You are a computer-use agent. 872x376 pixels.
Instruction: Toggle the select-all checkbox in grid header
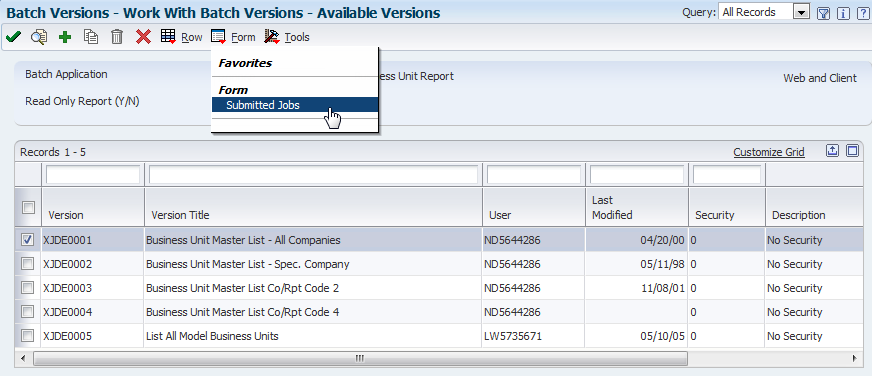coord(27,207)
